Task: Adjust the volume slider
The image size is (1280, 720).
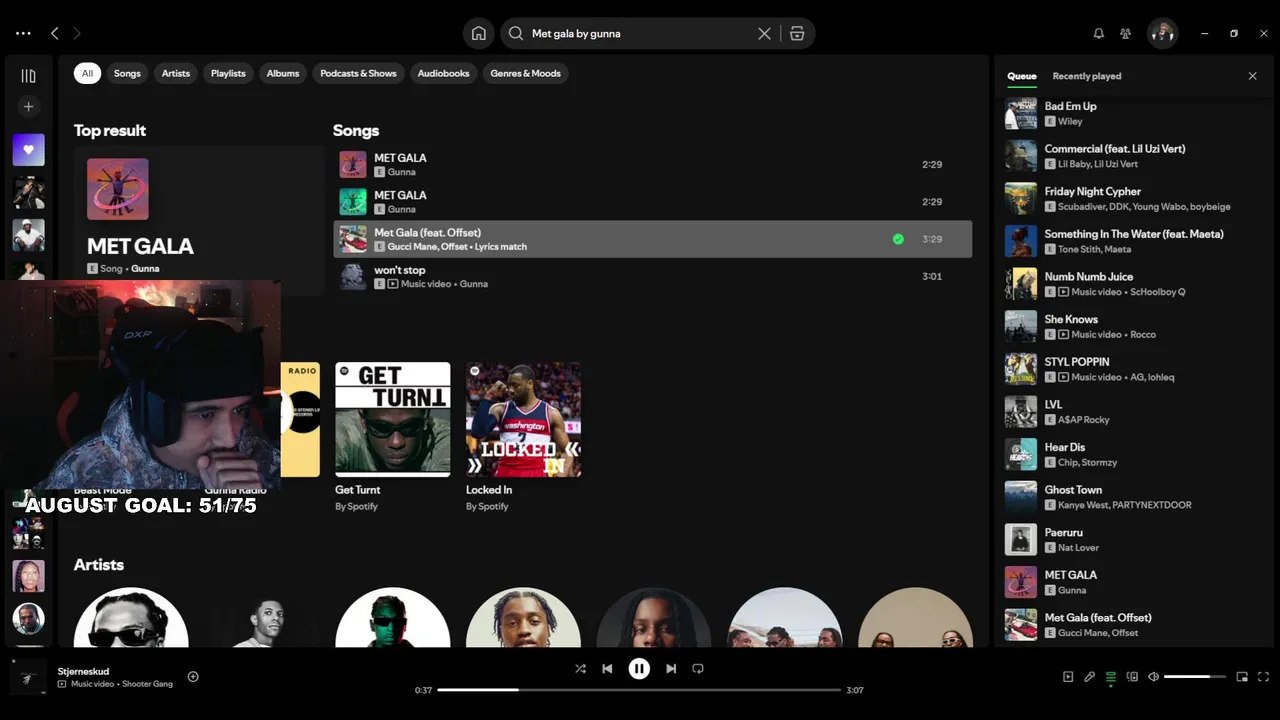Action: point(1195,677)
